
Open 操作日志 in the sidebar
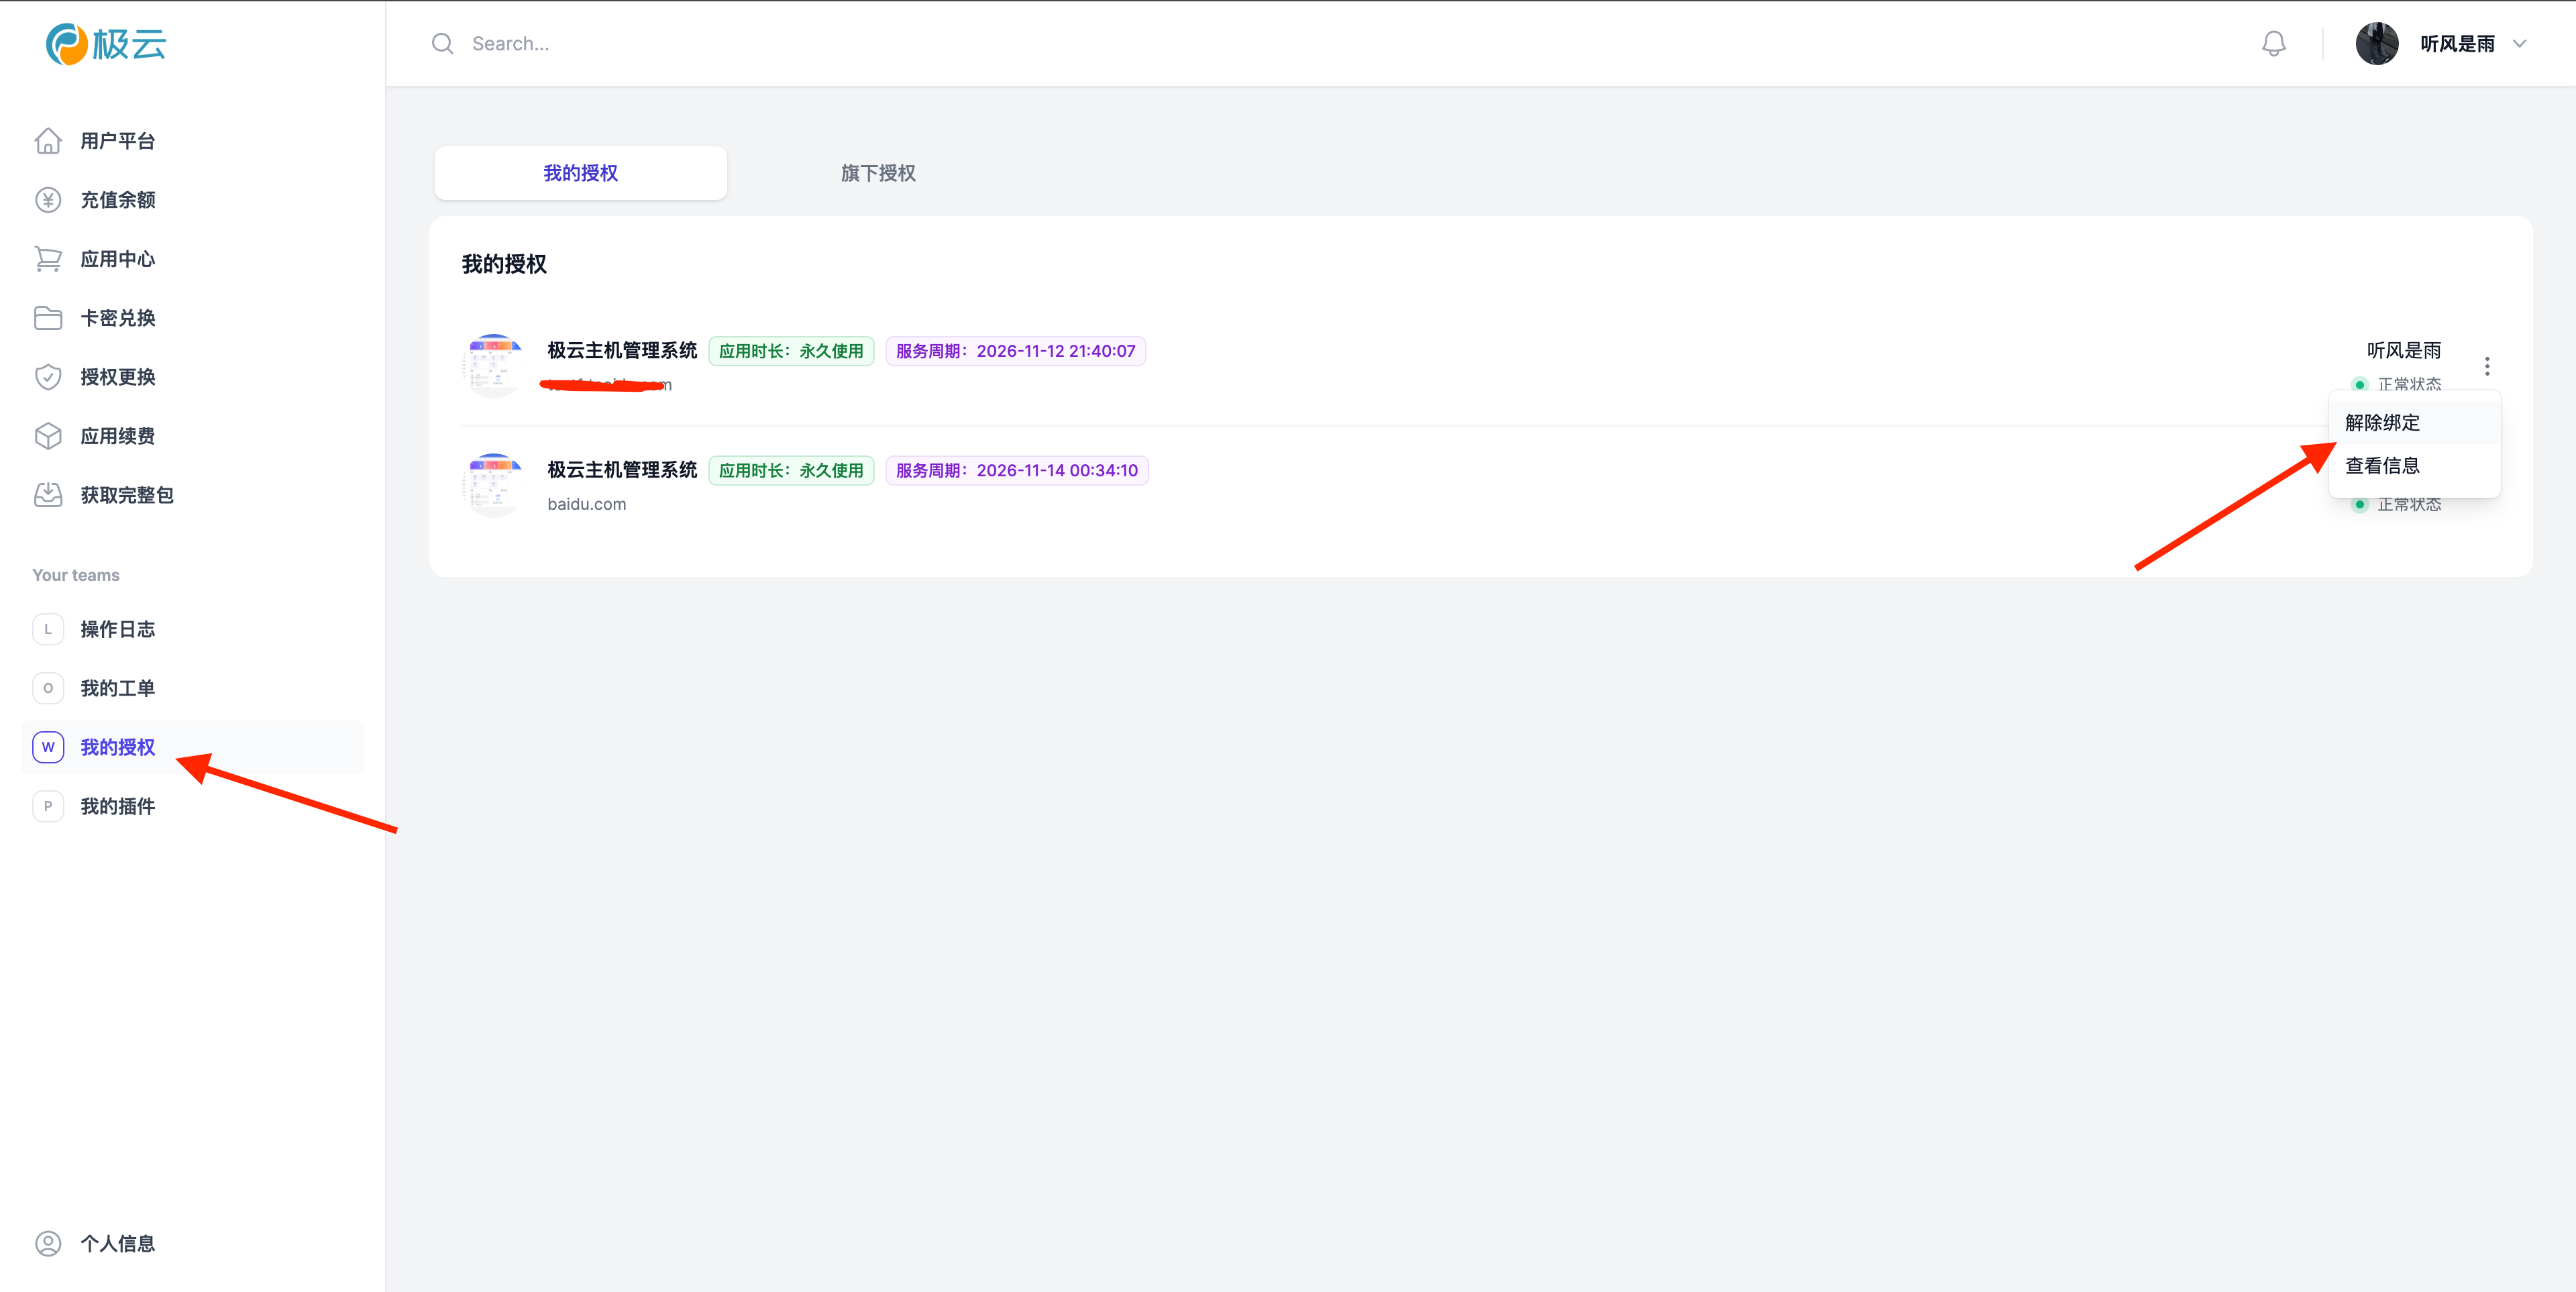117,629
